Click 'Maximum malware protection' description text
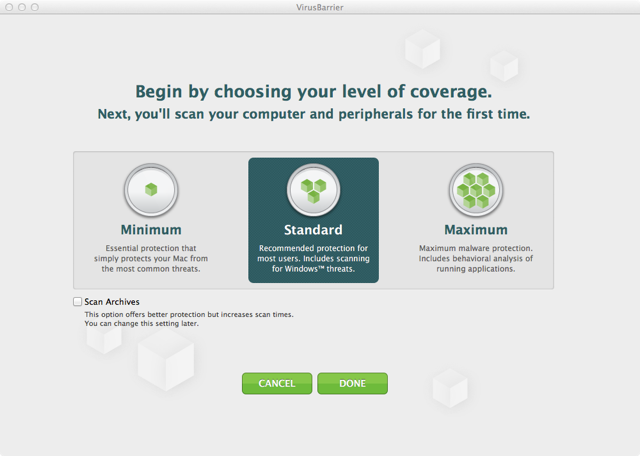Image resolution: width=640 pixels, height=456 pixels. point(476,258)
